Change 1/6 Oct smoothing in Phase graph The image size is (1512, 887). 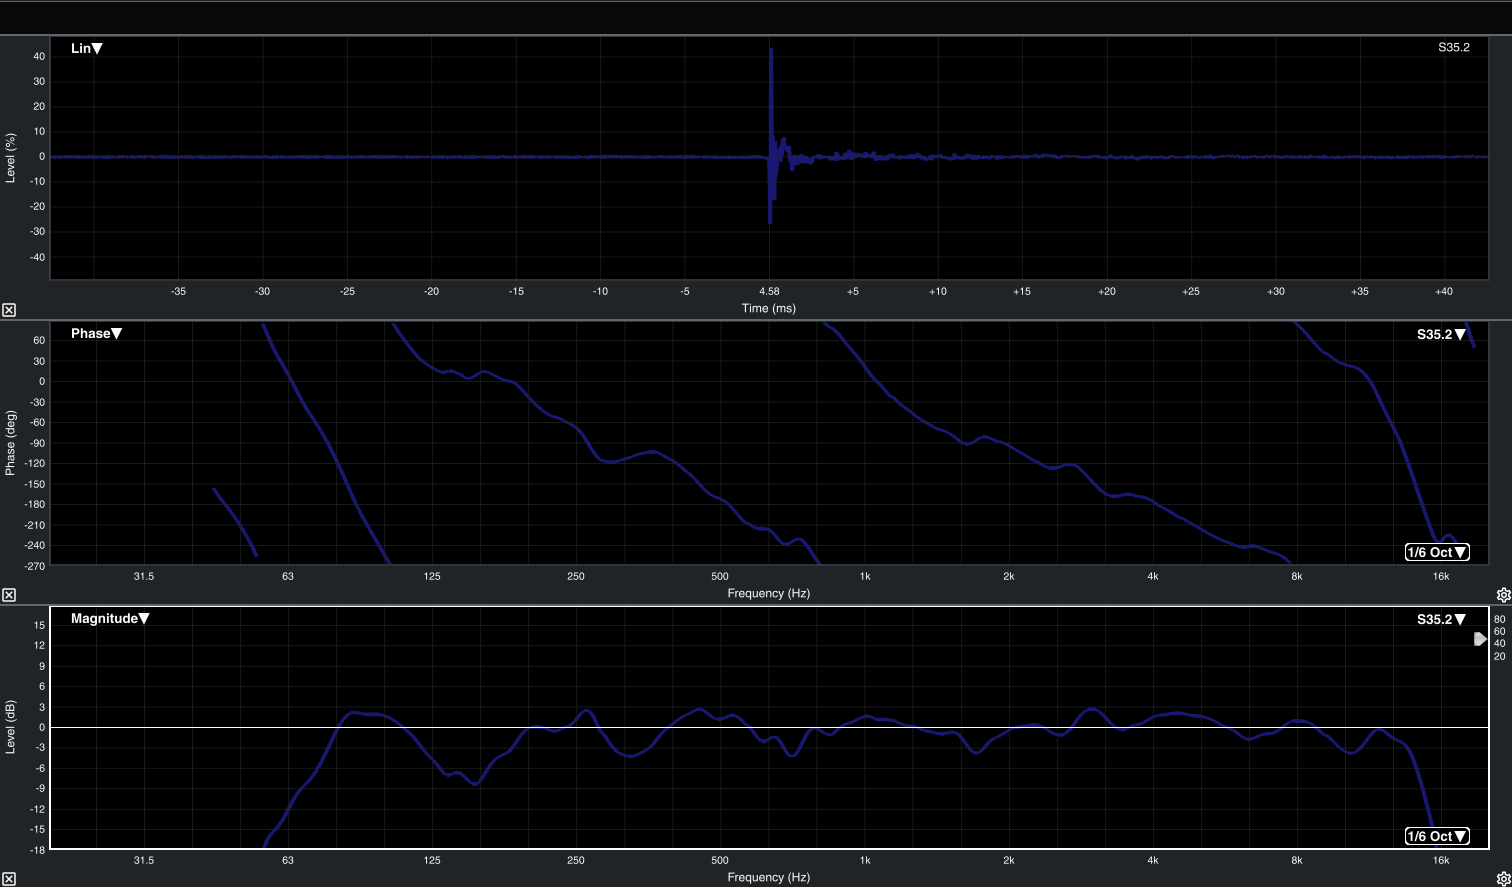(x=1436, y=552)
